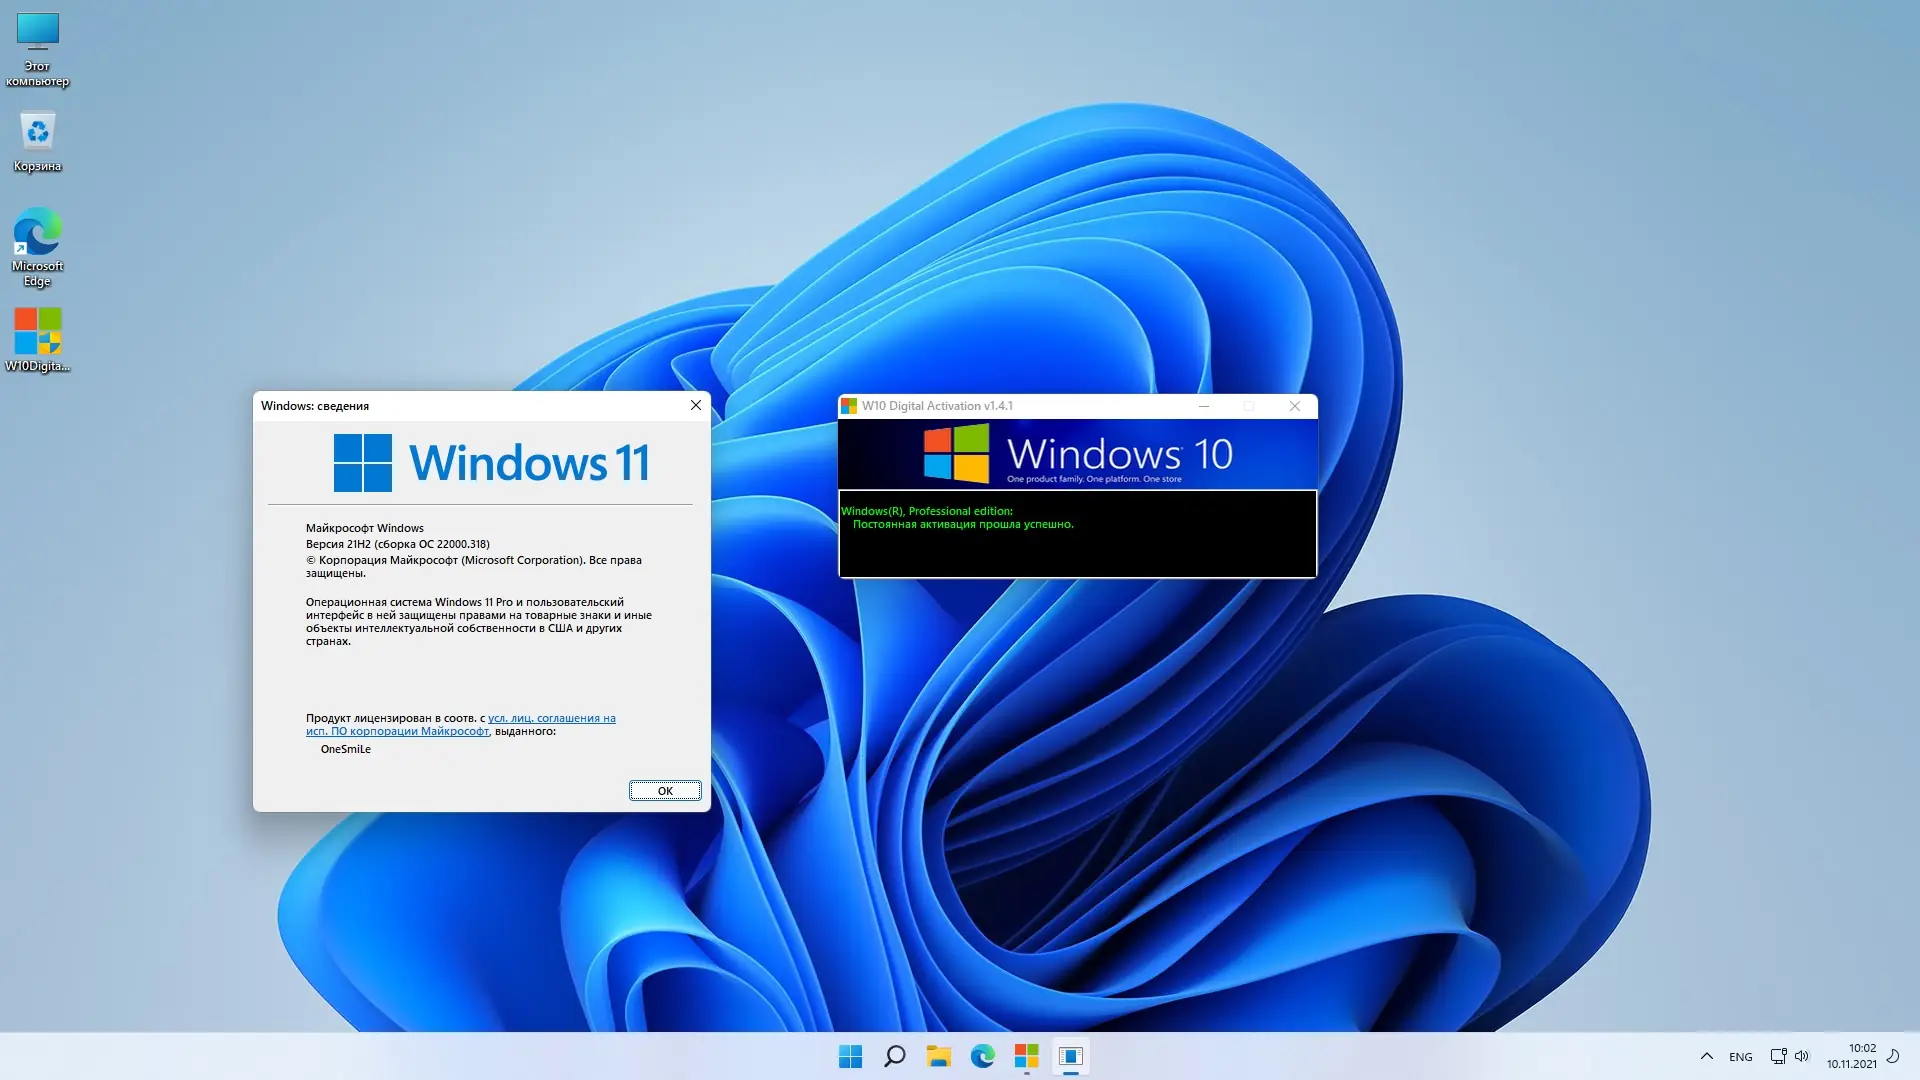The width and height of the screenshot is (1920, 1080).
Task: Expand hidden system tray icons chevron
Action: click(1706, 1056)
